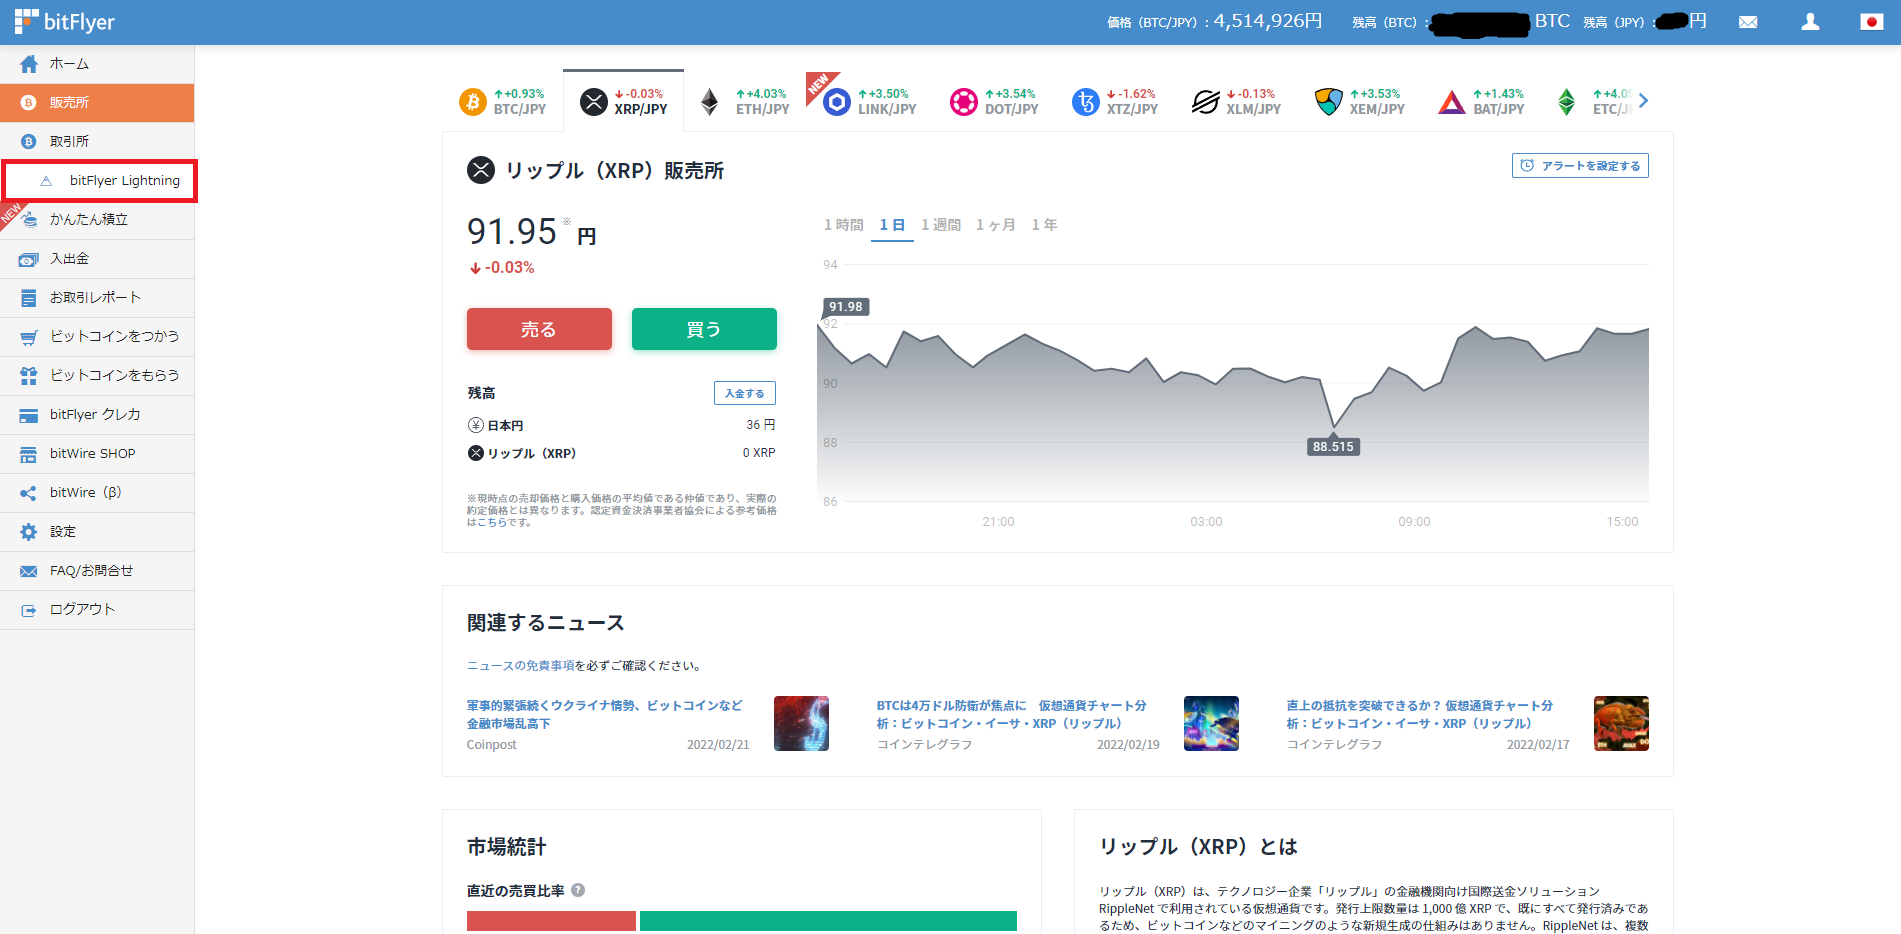Open the かんたん積立 sidebar menu item
The image size is (1901, 934).
tap(97, 220)
